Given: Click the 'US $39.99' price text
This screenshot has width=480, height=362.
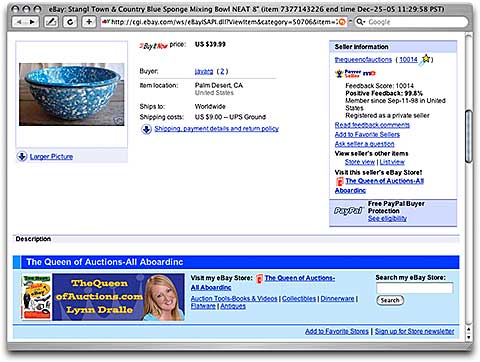Looking at the screenshot, I should pos(210,44).
